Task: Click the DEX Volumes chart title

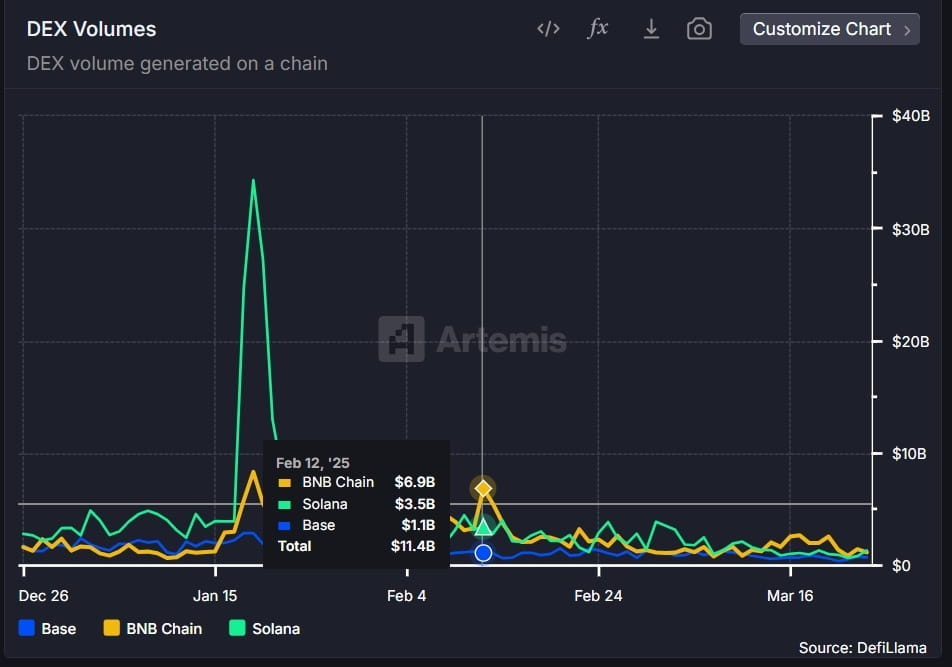Action: tap(92, 29)
